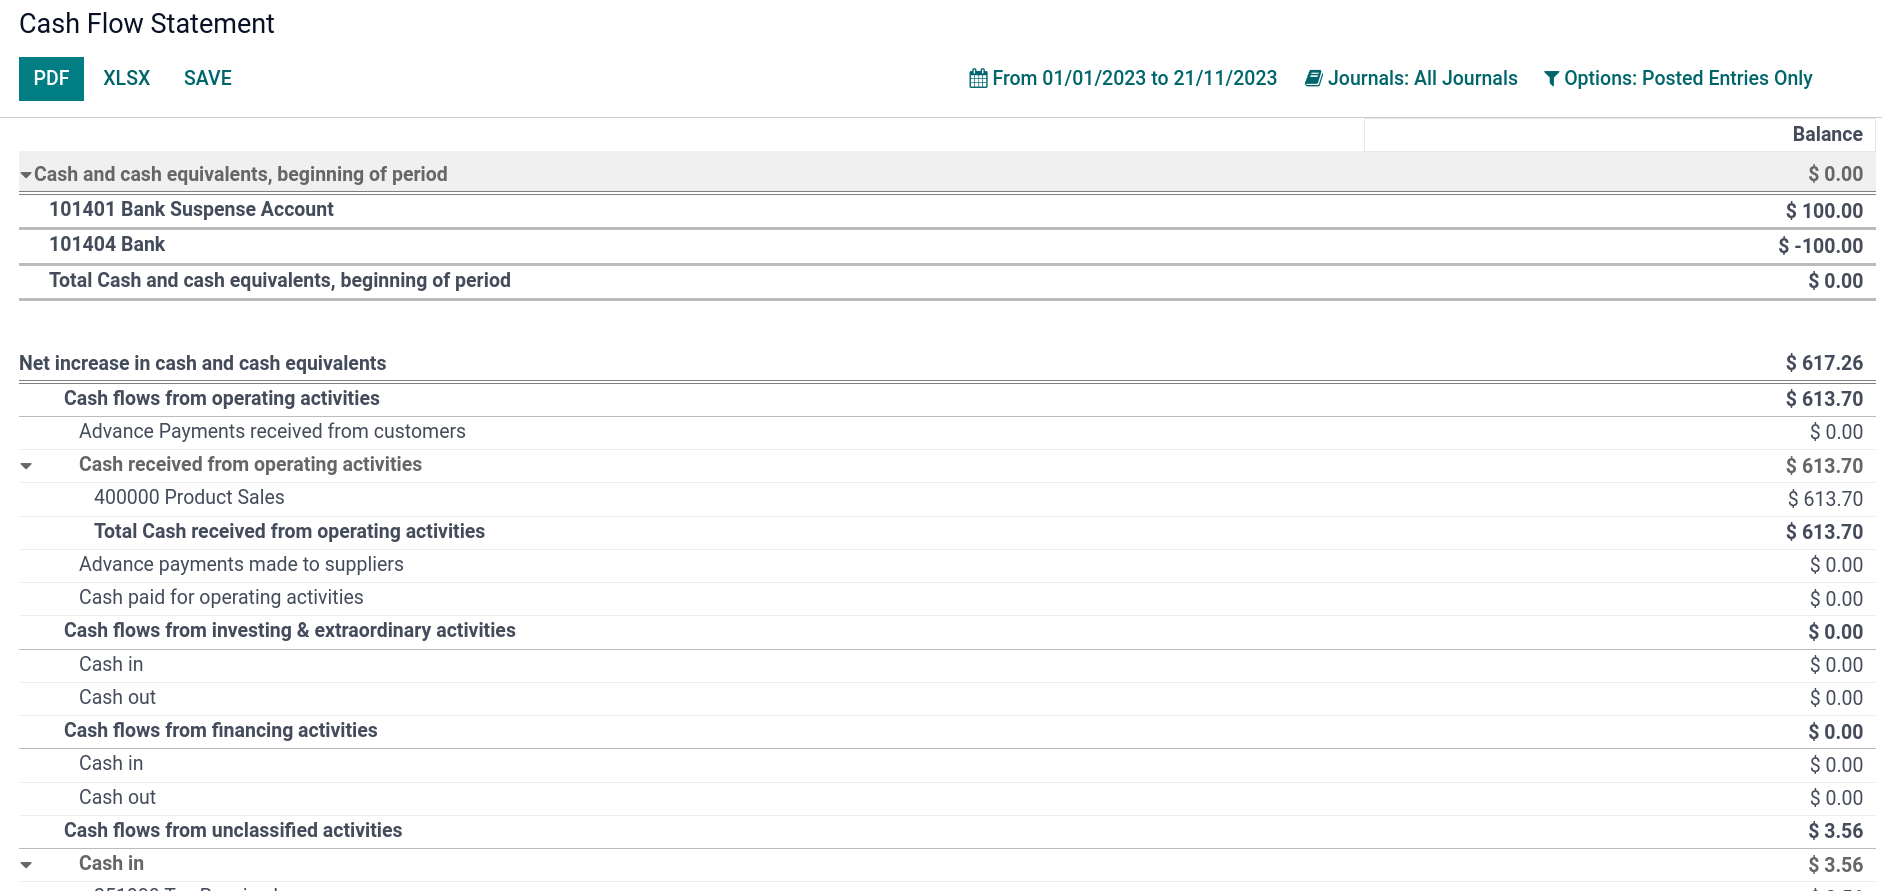The width and height of the screenshot is (1882, 891).
Task: Open the 101401 Bank Suspense Account line
Action: (x=191, y=210)
